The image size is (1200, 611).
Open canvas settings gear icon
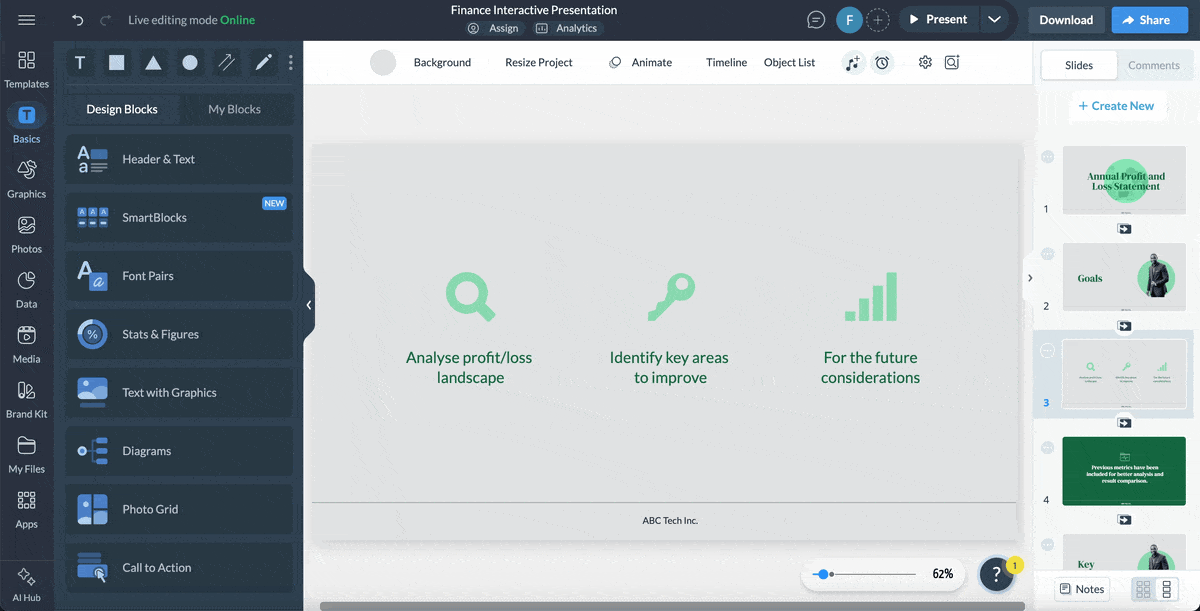(x=925, y=62)
